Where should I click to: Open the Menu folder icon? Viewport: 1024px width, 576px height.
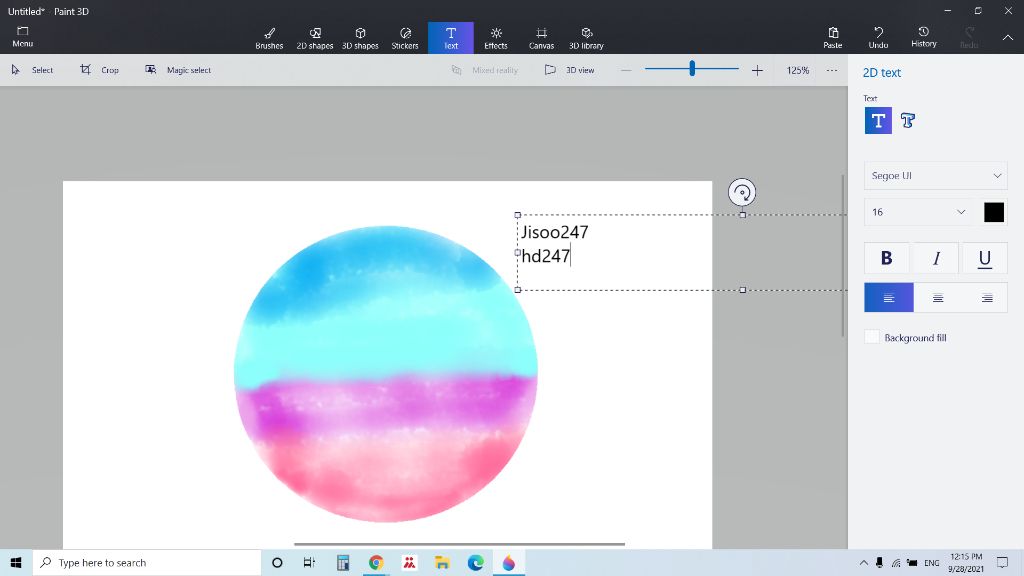23,37
